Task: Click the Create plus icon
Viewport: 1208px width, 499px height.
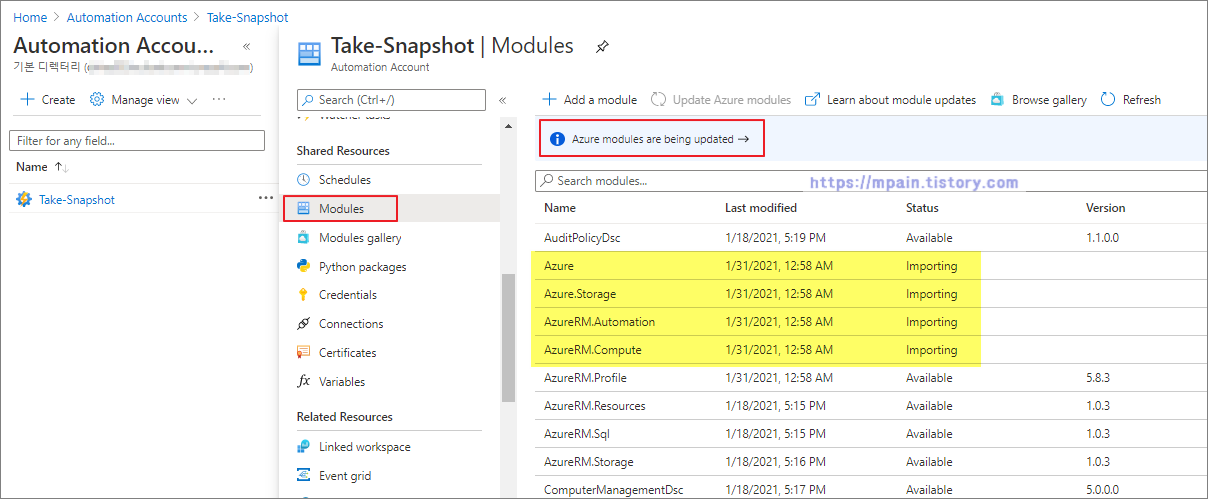Action: [27, 99]
